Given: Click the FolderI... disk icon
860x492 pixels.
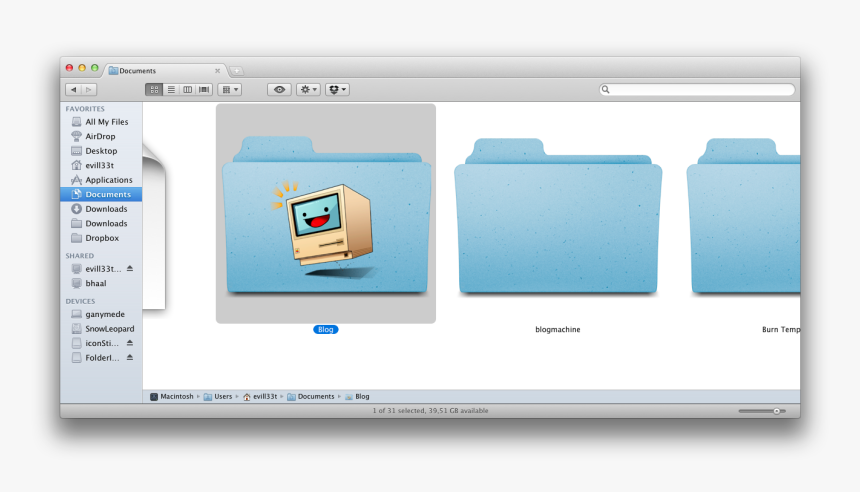Looking at the screenshot, I should (76, 358).
